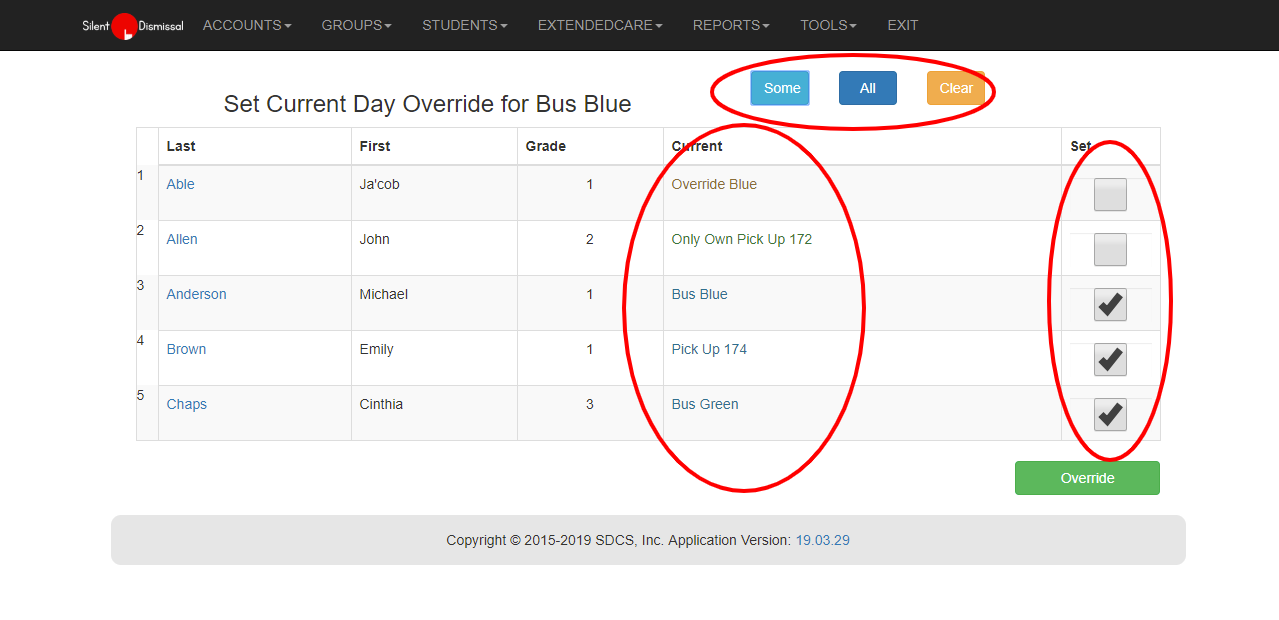Click Exit in the navigation bar
The height and width of the screenshot is (620, 1279).
point(902,25)
